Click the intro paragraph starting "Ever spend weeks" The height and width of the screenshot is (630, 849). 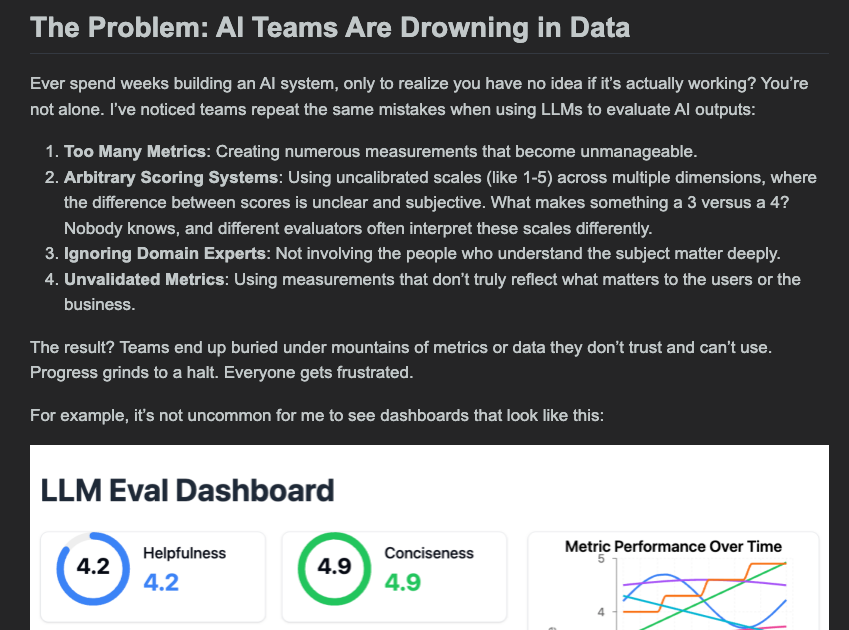(x=419, y=96)
